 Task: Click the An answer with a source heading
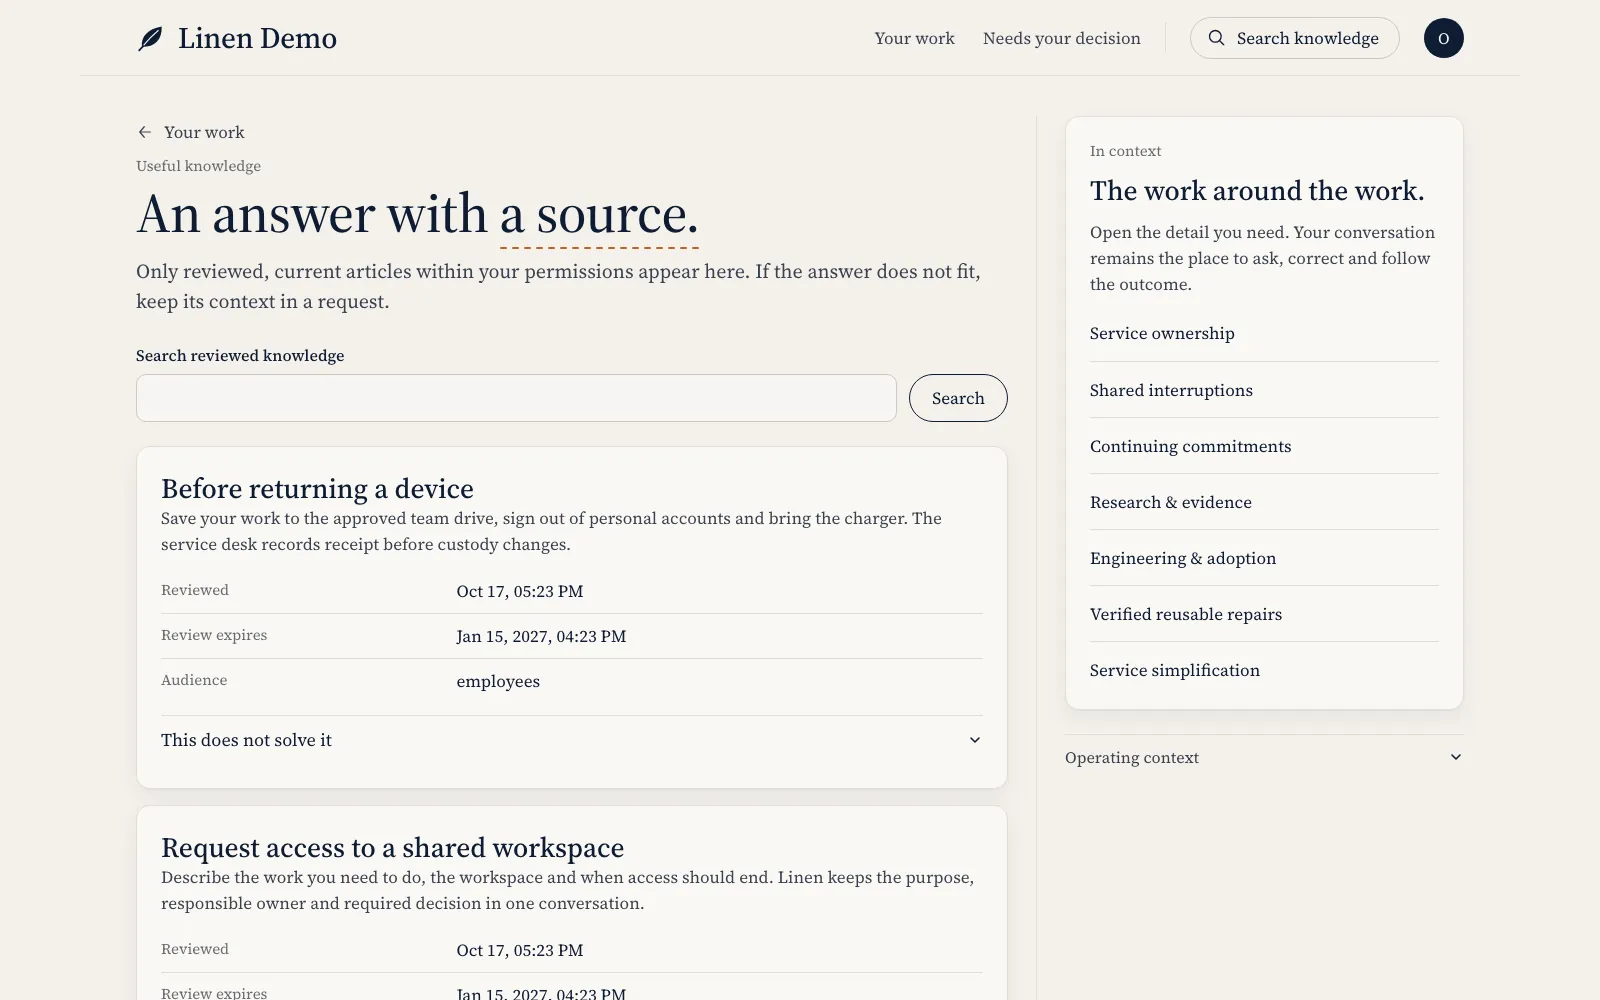pos(417,214)
